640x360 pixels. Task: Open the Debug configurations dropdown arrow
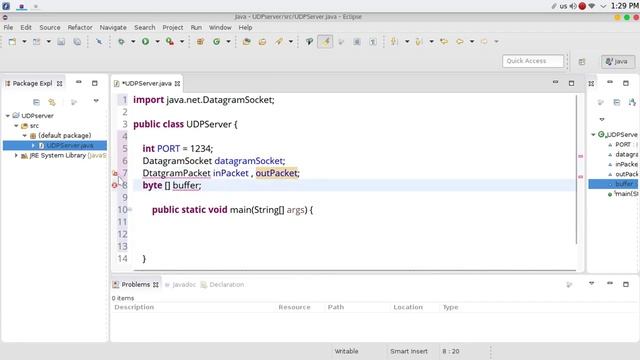[x=133, y=42]
